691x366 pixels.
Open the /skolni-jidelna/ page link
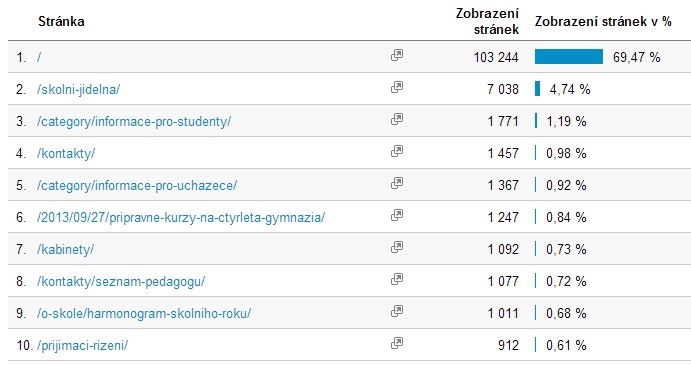78,89
